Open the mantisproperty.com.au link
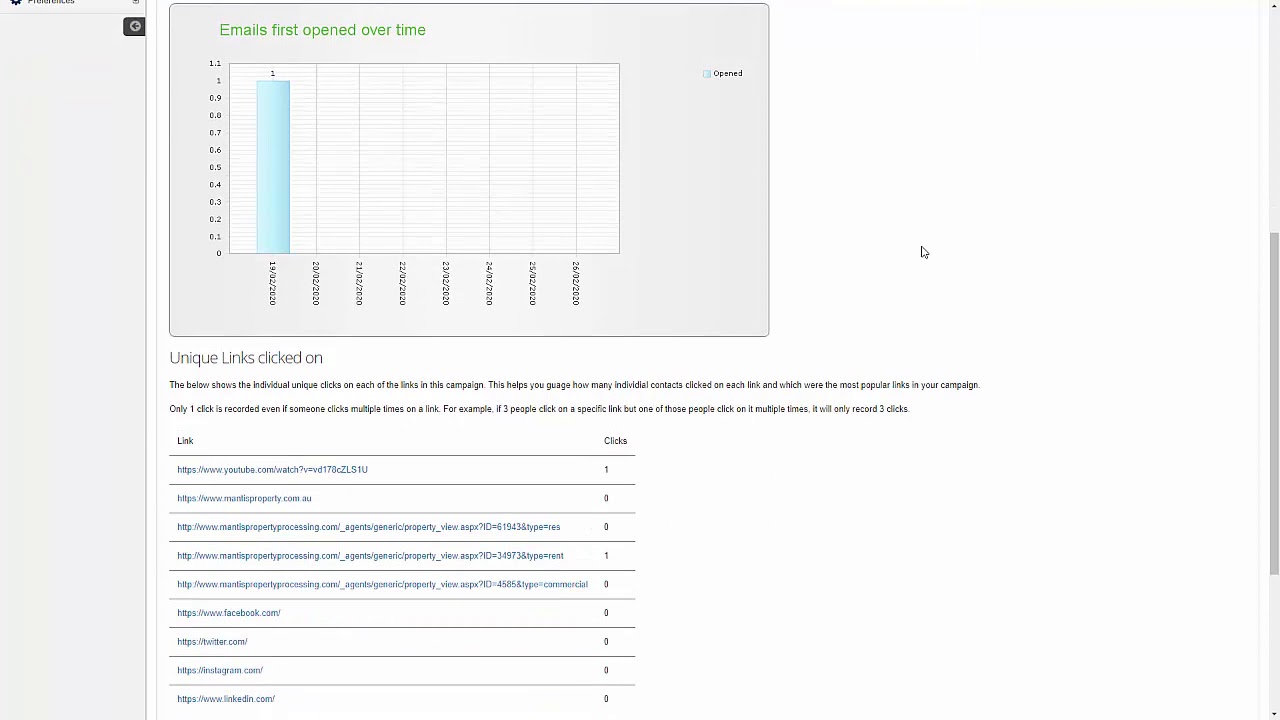 (x=244, y=498)
